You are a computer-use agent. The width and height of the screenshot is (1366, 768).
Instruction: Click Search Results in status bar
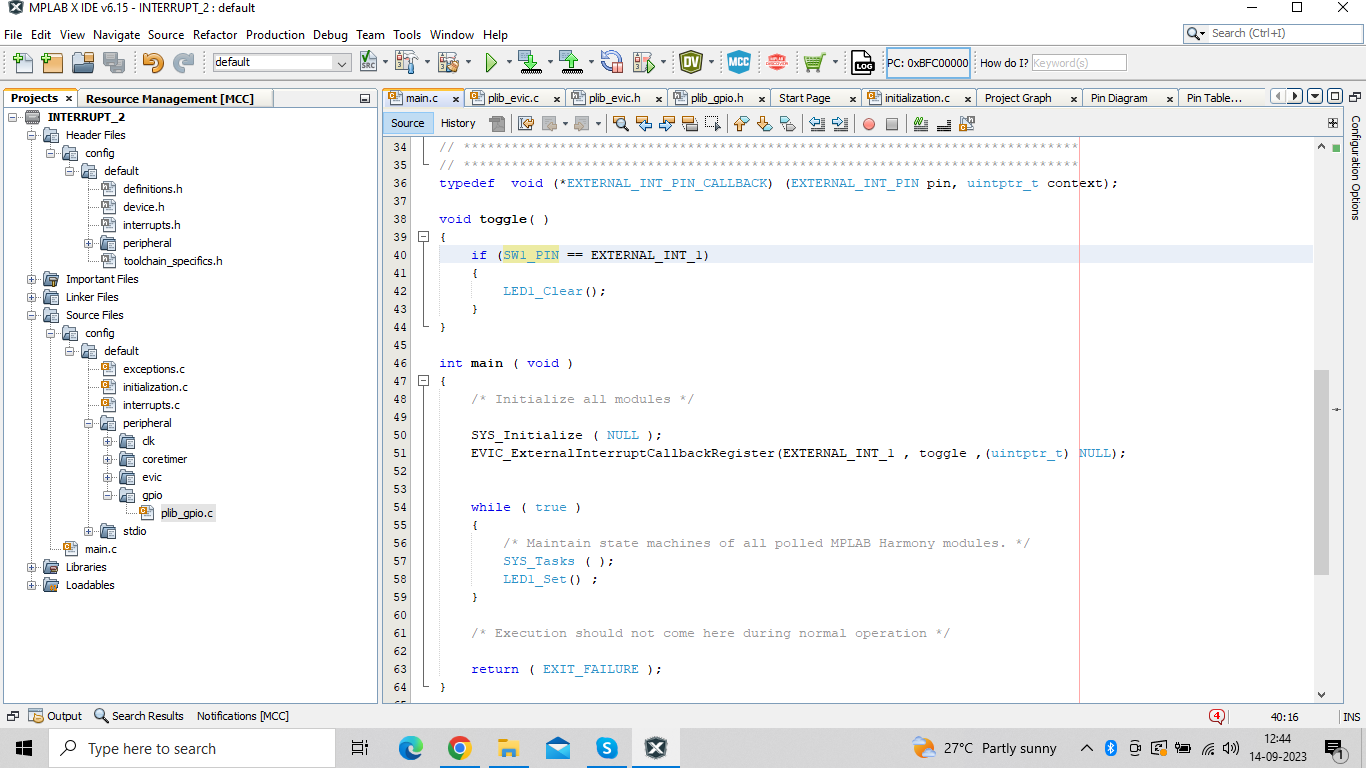[x=139, y=716]
